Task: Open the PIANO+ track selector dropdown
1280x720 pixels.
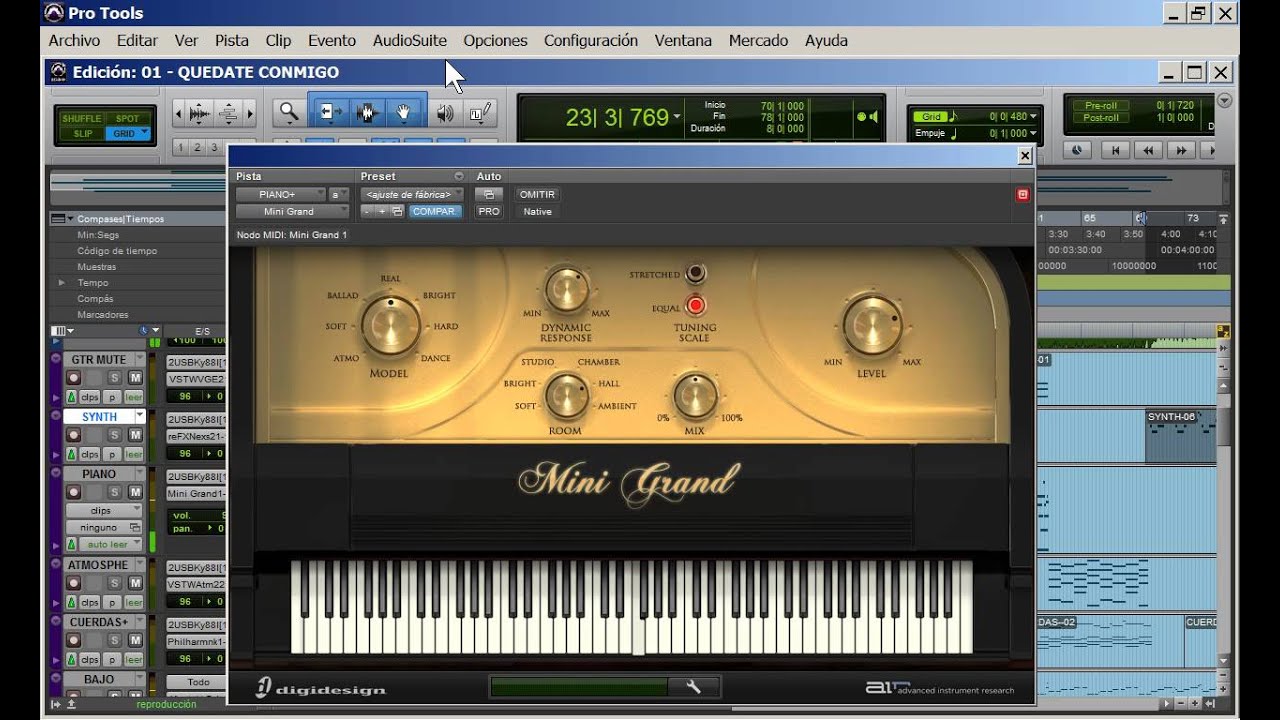Action: click(281, 194)
